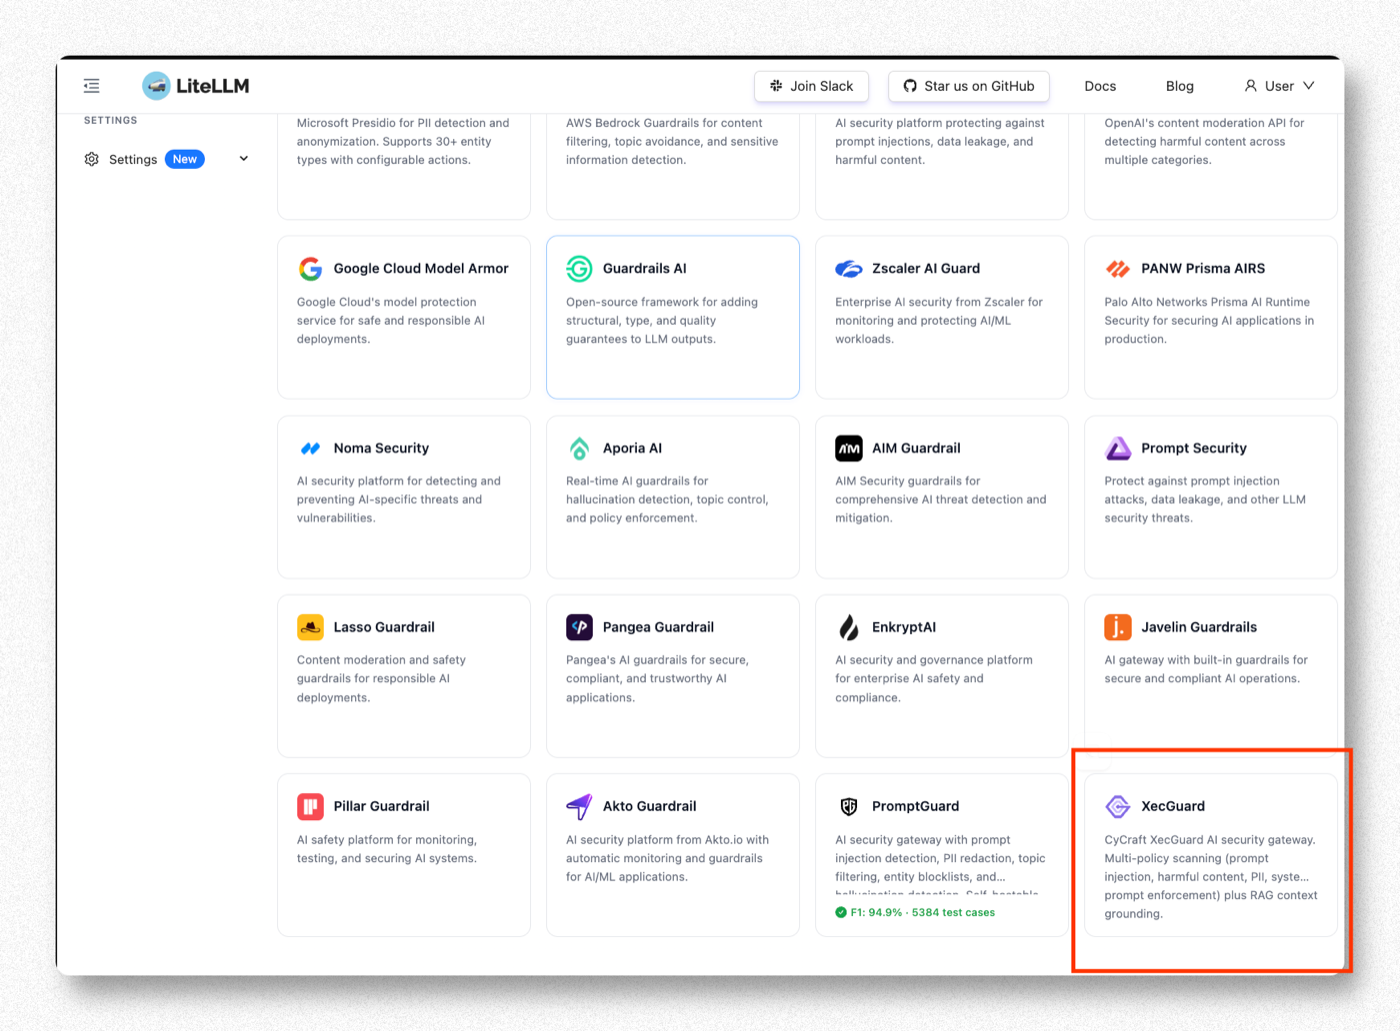Screen dimensions: 1400x1031
Task: Select the PromptGuard title
Action: coord(915,806)
